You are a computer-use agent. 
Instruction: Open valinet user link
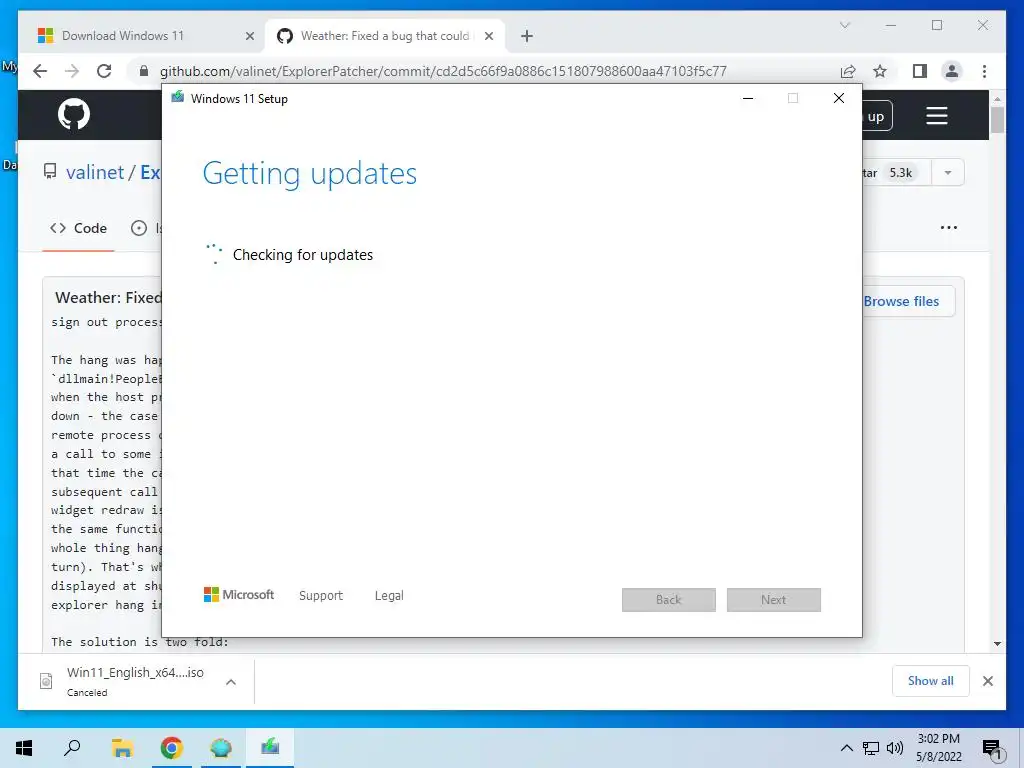coord(95,172)
